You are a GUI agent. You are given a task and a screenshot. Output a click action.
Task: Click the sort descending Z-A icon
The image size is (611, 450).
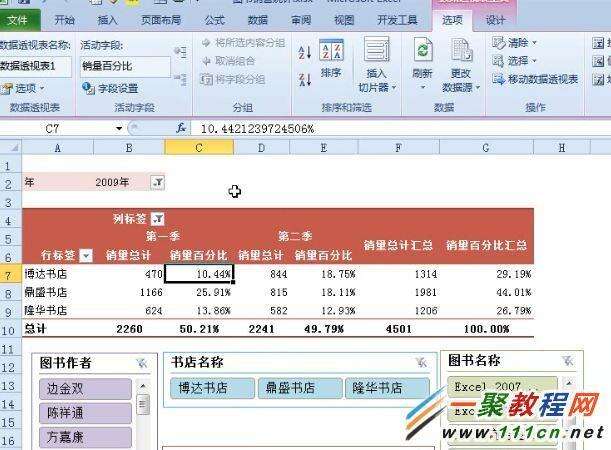point(305,79)
